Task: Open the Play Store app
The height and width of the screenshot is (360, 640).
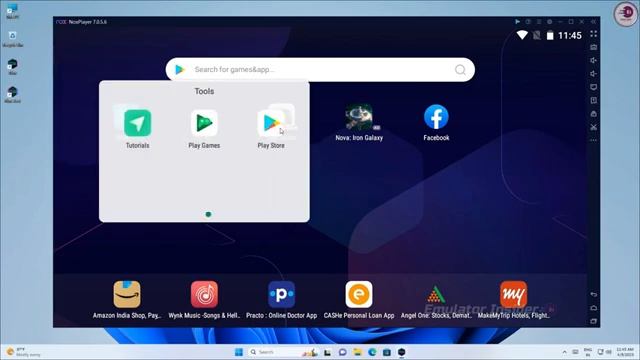Action: pos(271,123)
